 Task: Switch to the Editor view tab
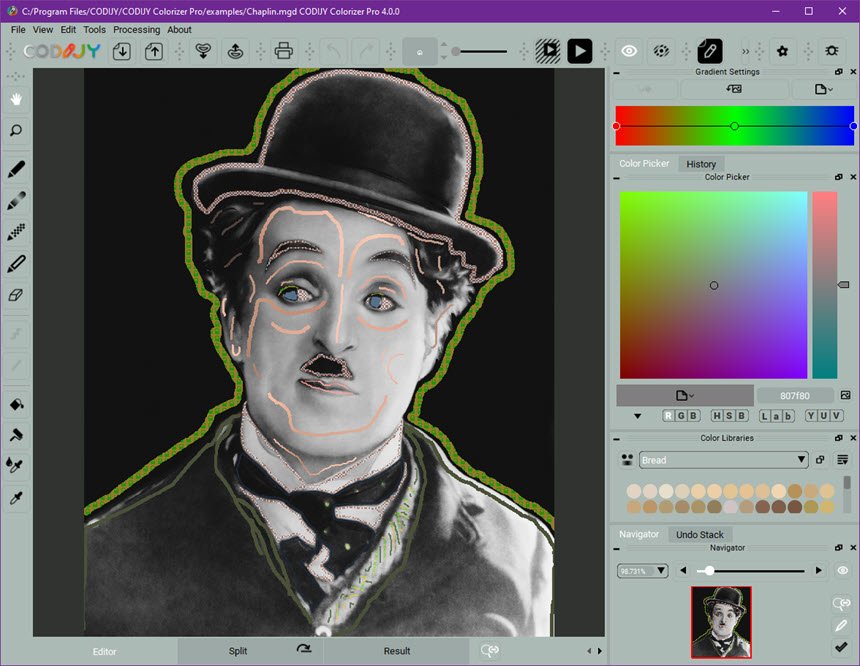104,651
